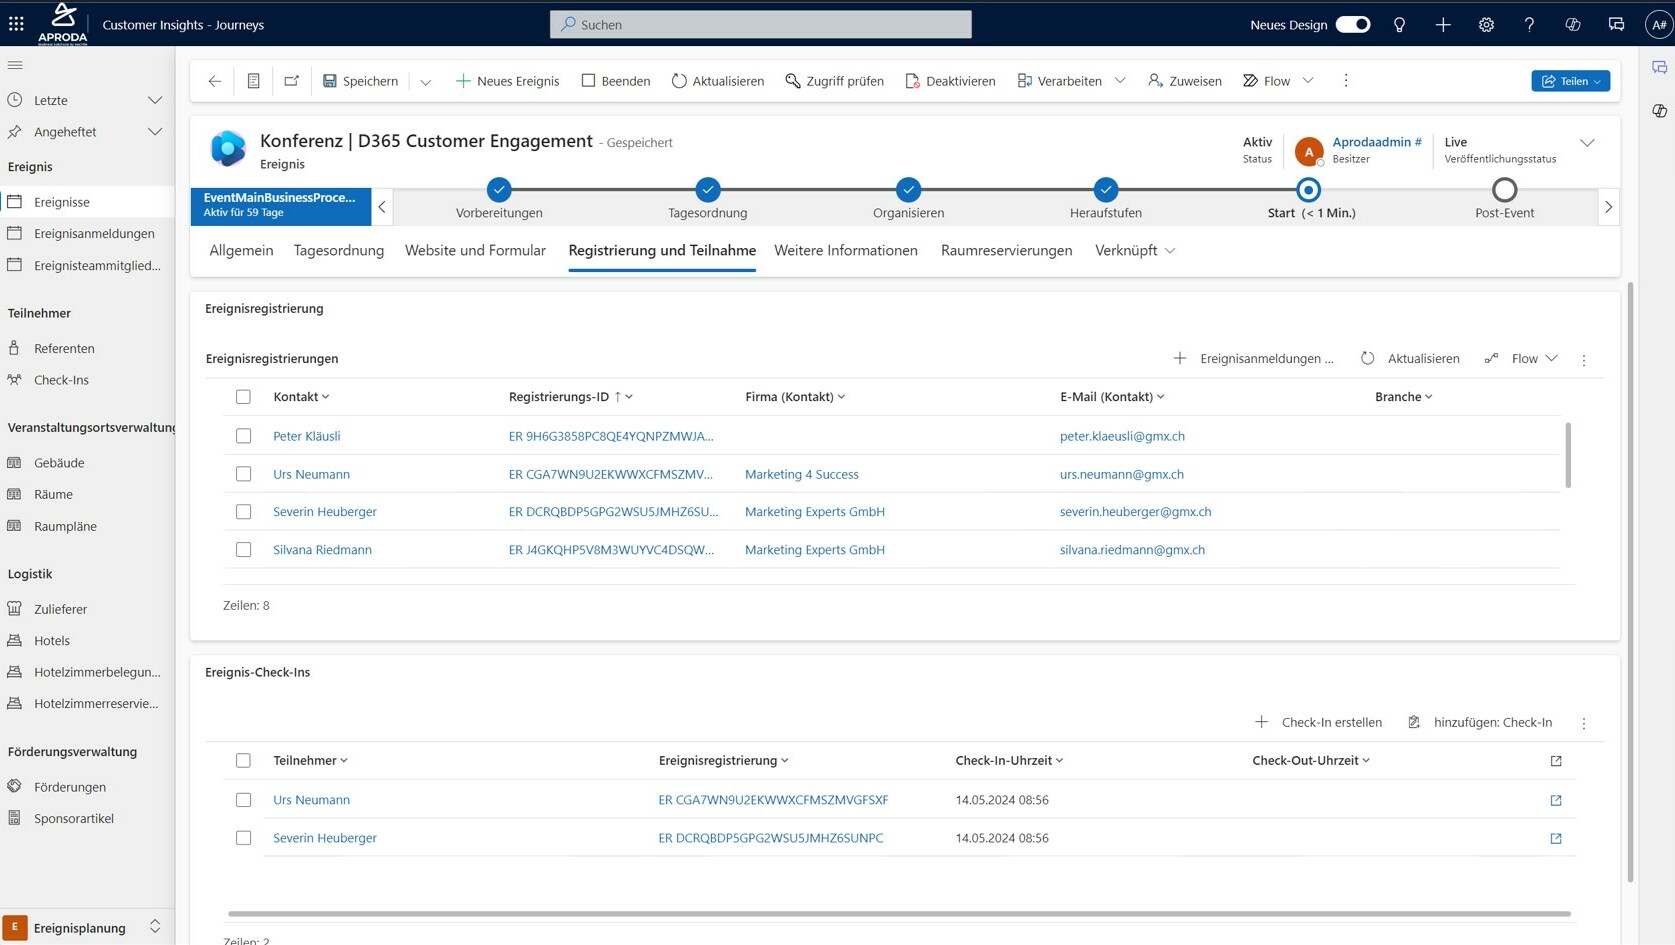Check the checkbox next to Peter Kläusli
Screen dimensions: 1675x945
243,436
